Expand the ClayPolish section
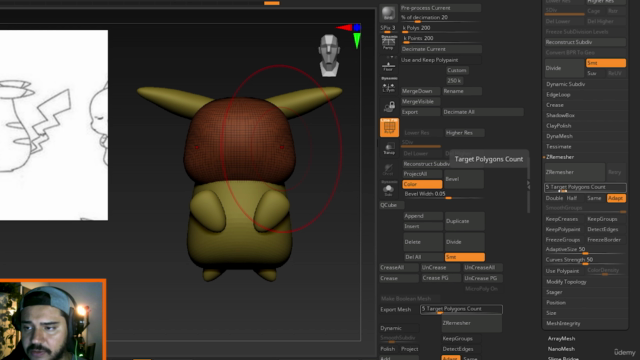The height and width of the screenshot is (360, 640). tap(559, 126)
